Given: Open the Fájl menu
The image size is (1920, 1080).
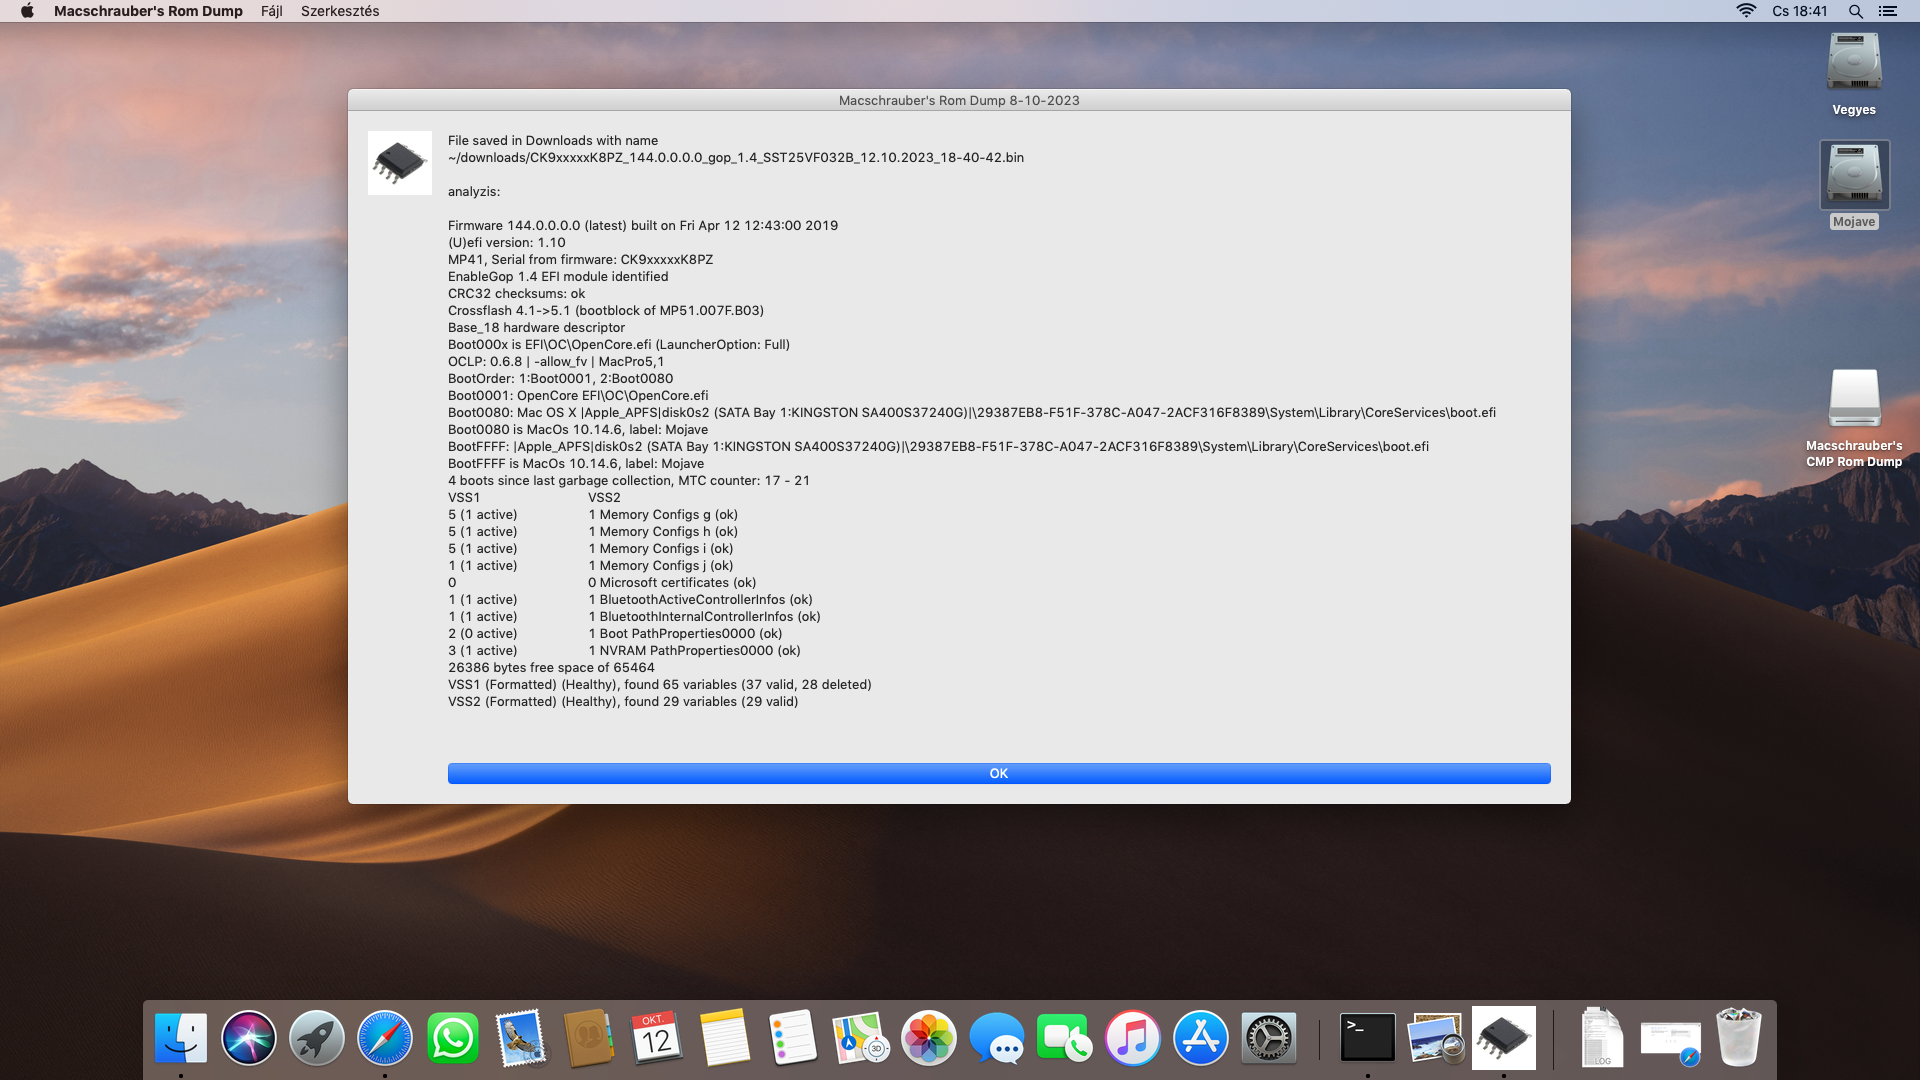Looking at the screenshot, I should tap(271, 11).
